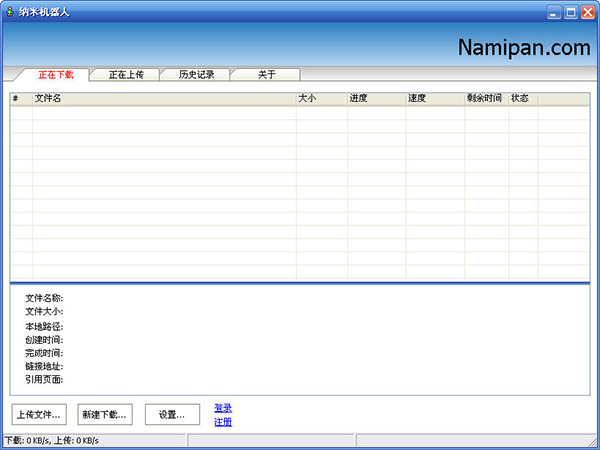Sort by the 速度 column header
This screenshot has width=600, height=450.
[x=435, y=99]
